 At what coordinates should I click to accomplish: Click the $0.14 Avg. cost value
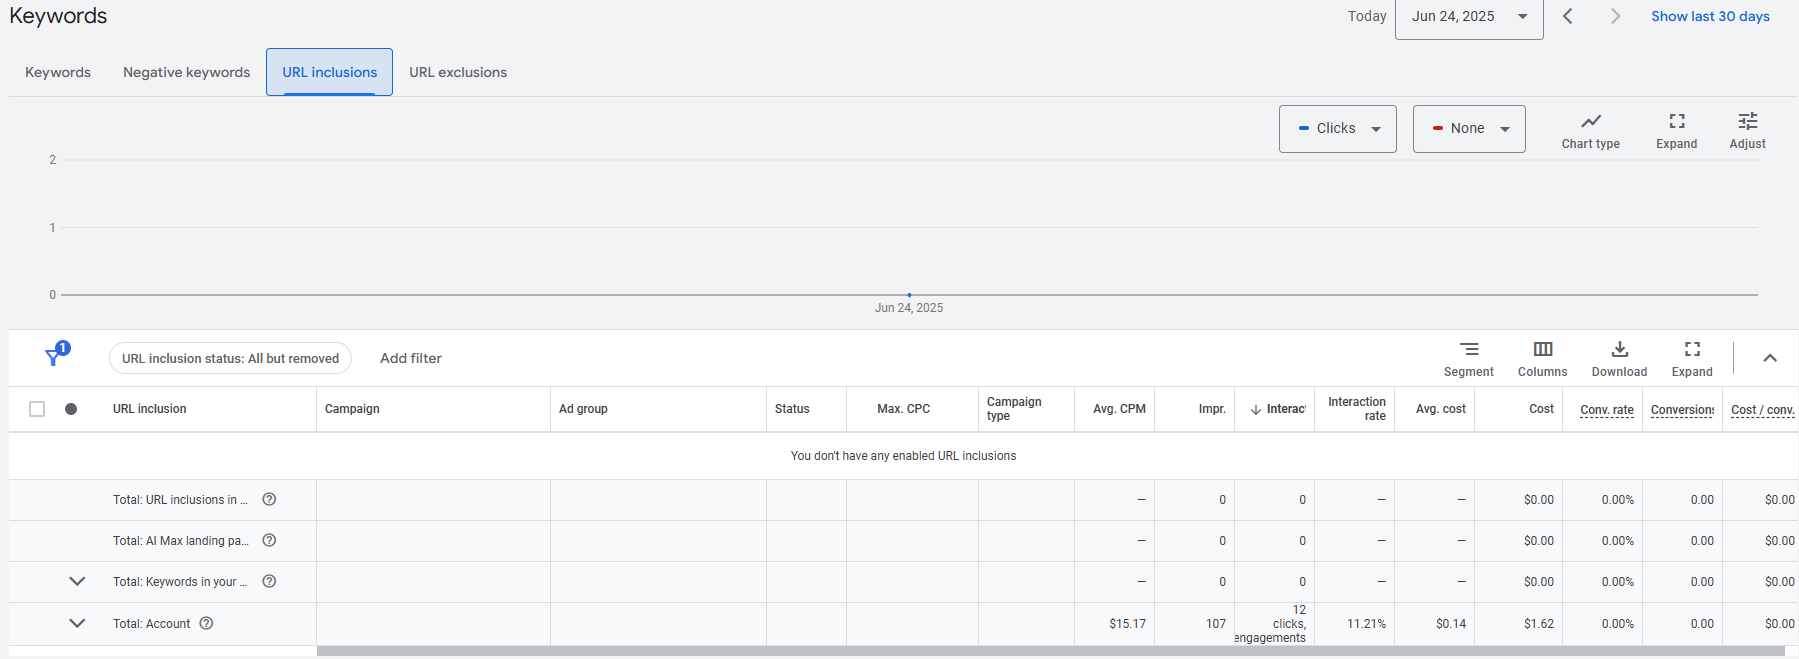(1450, 623)
